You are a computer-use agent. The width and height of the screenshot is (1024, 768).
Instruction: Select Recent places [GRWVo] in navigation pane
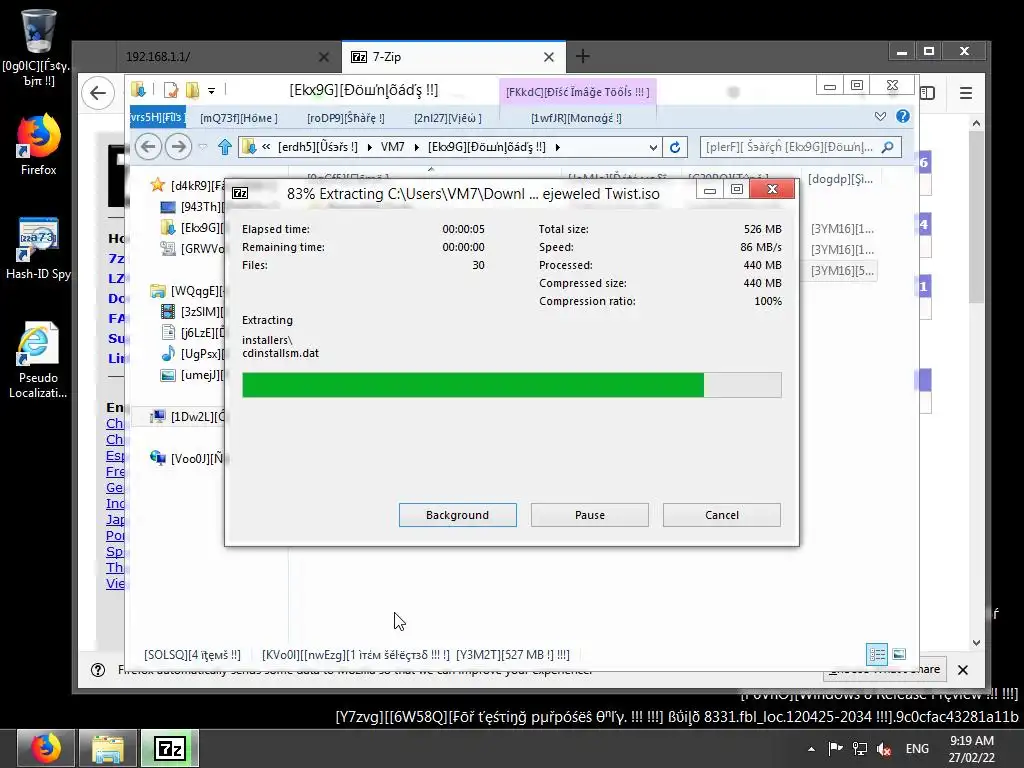pos(194,249)
